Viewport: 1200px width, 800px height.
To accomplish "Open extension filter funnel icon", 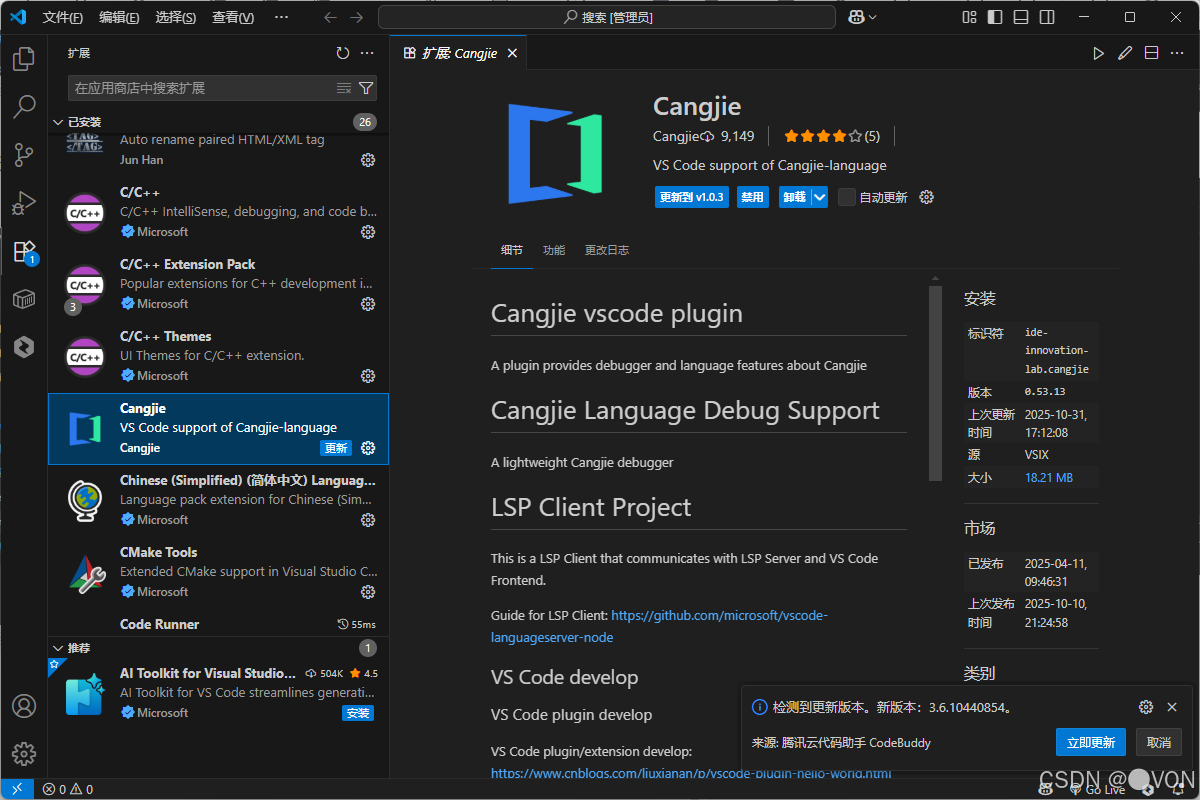I will (x=366, y=88).
